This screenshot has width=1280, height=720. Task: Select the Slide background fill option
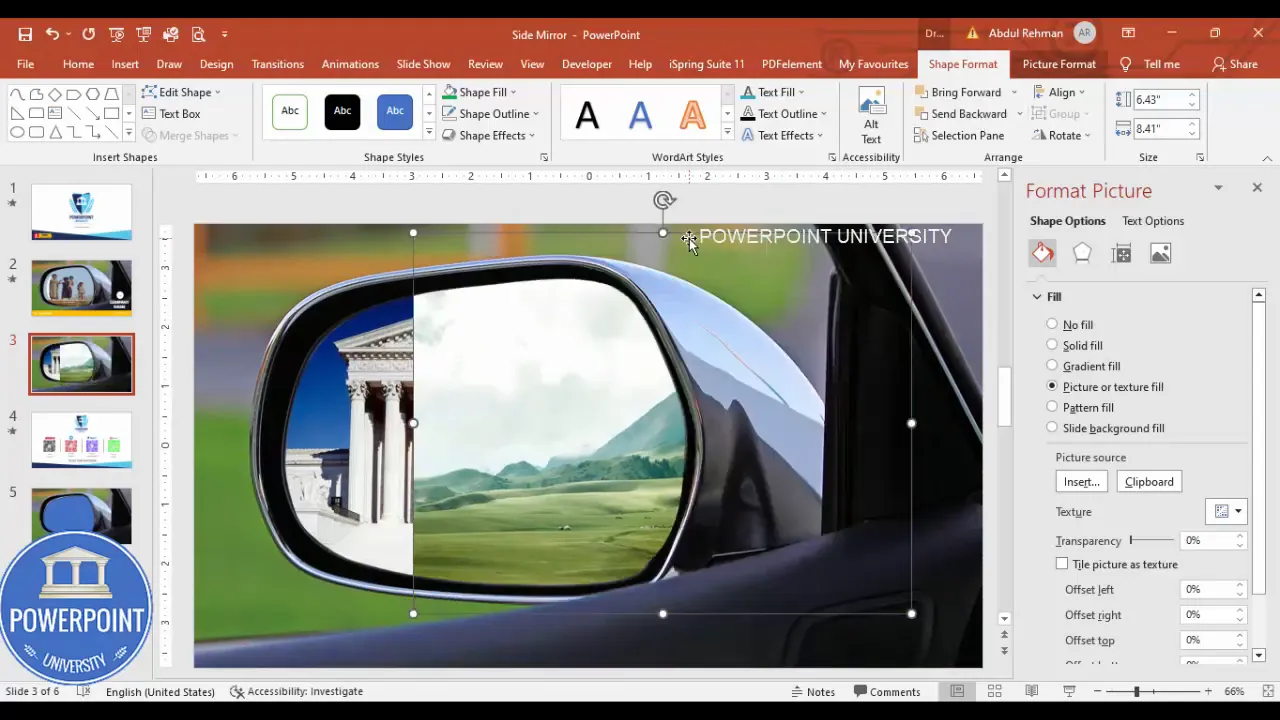[x=1052, y=428]
